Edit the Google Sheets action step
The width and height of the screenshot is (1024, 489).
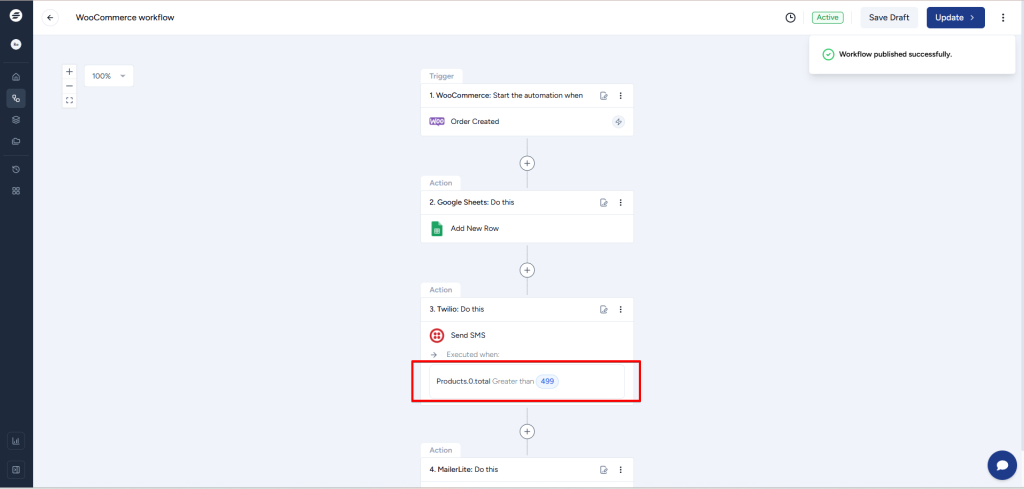pyautogui.click(x=604, y=202)
